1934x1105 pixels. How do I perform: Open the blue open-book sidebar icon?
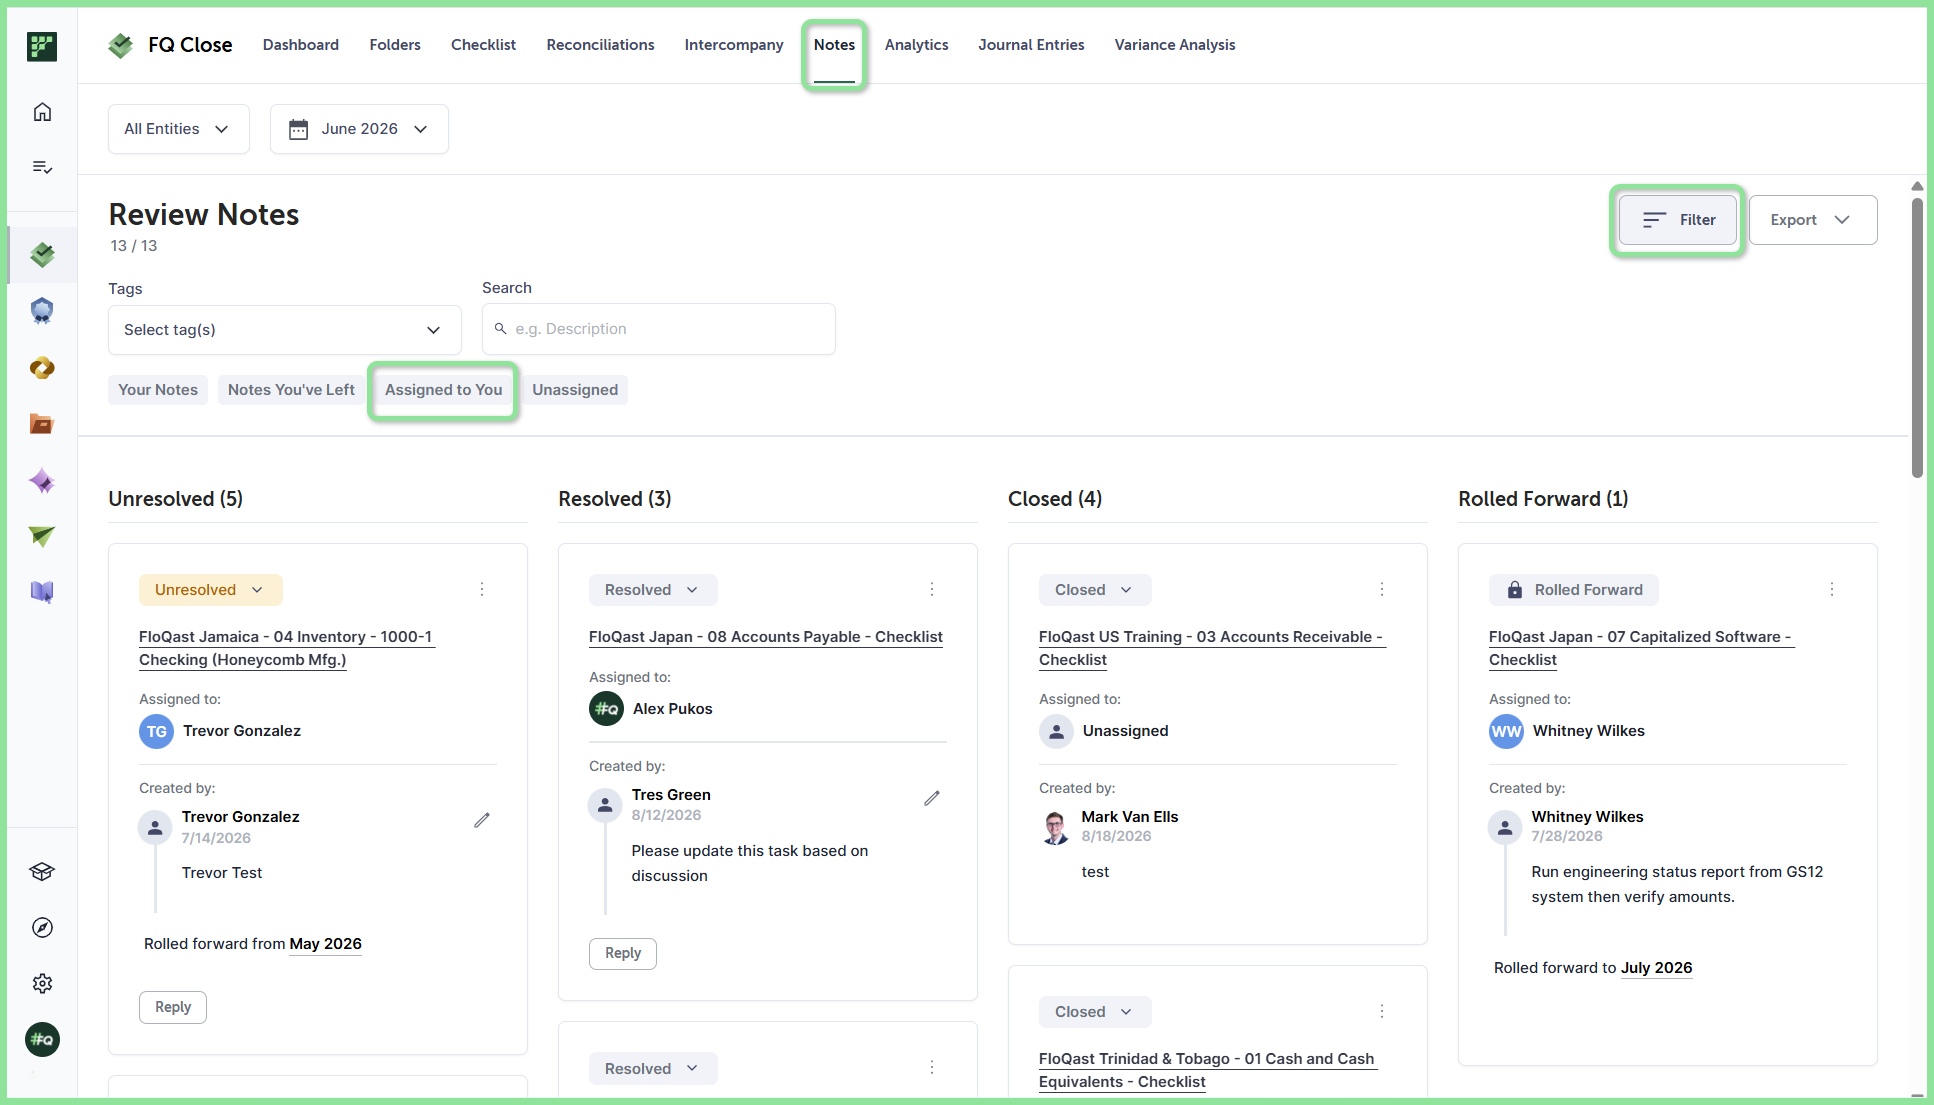pyautogui.click(x=42, y=592)
